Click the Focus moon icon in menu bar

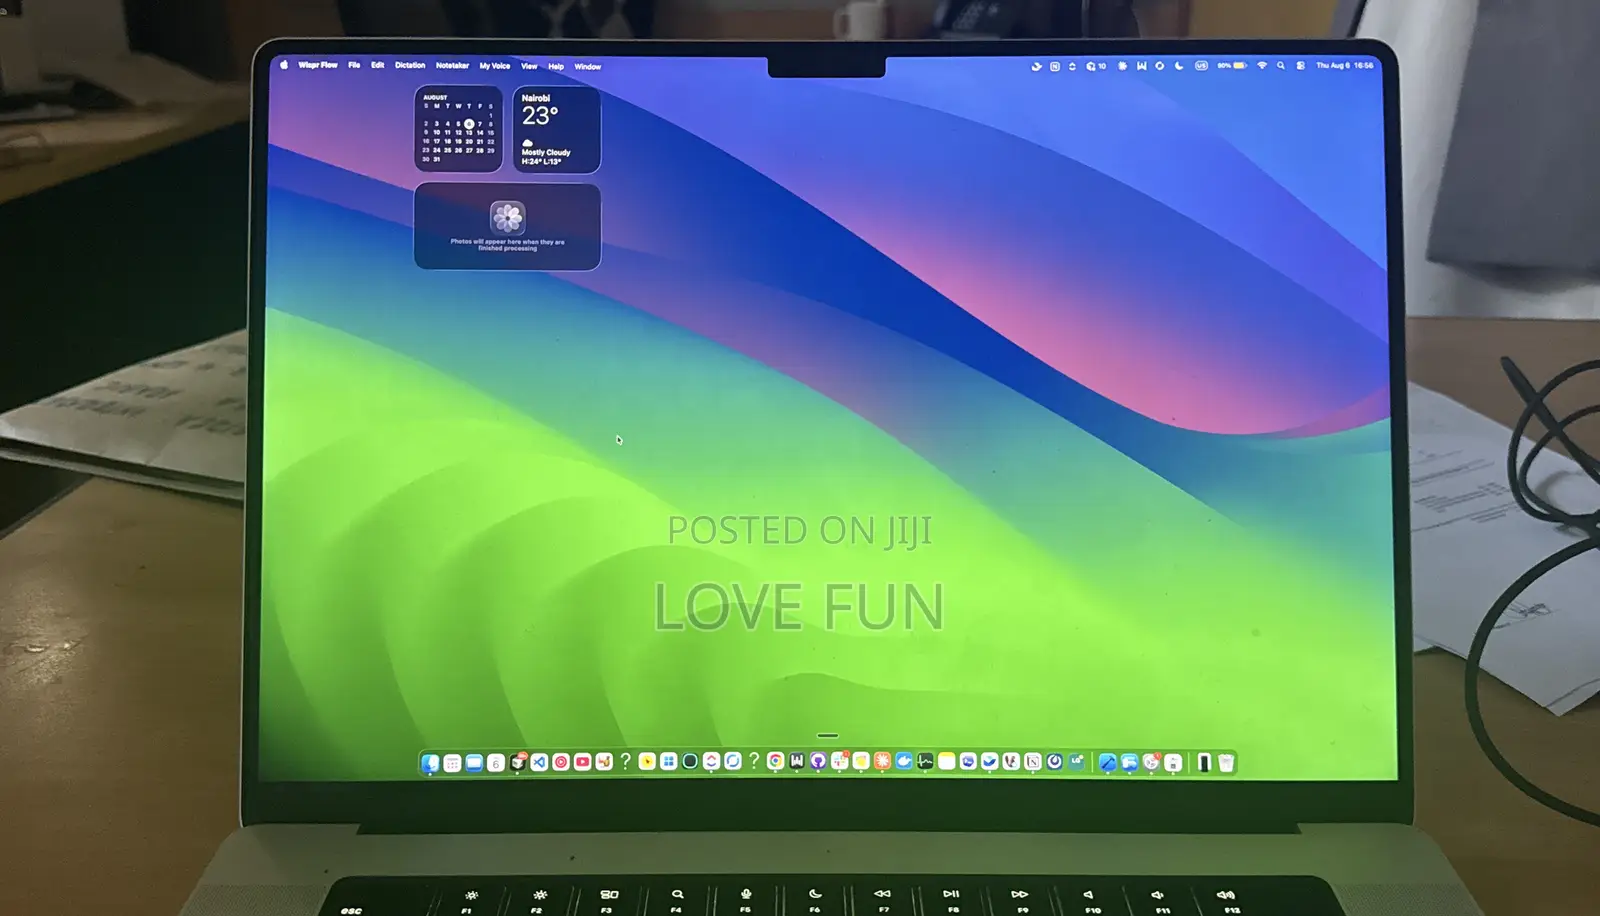(1179, 66)
